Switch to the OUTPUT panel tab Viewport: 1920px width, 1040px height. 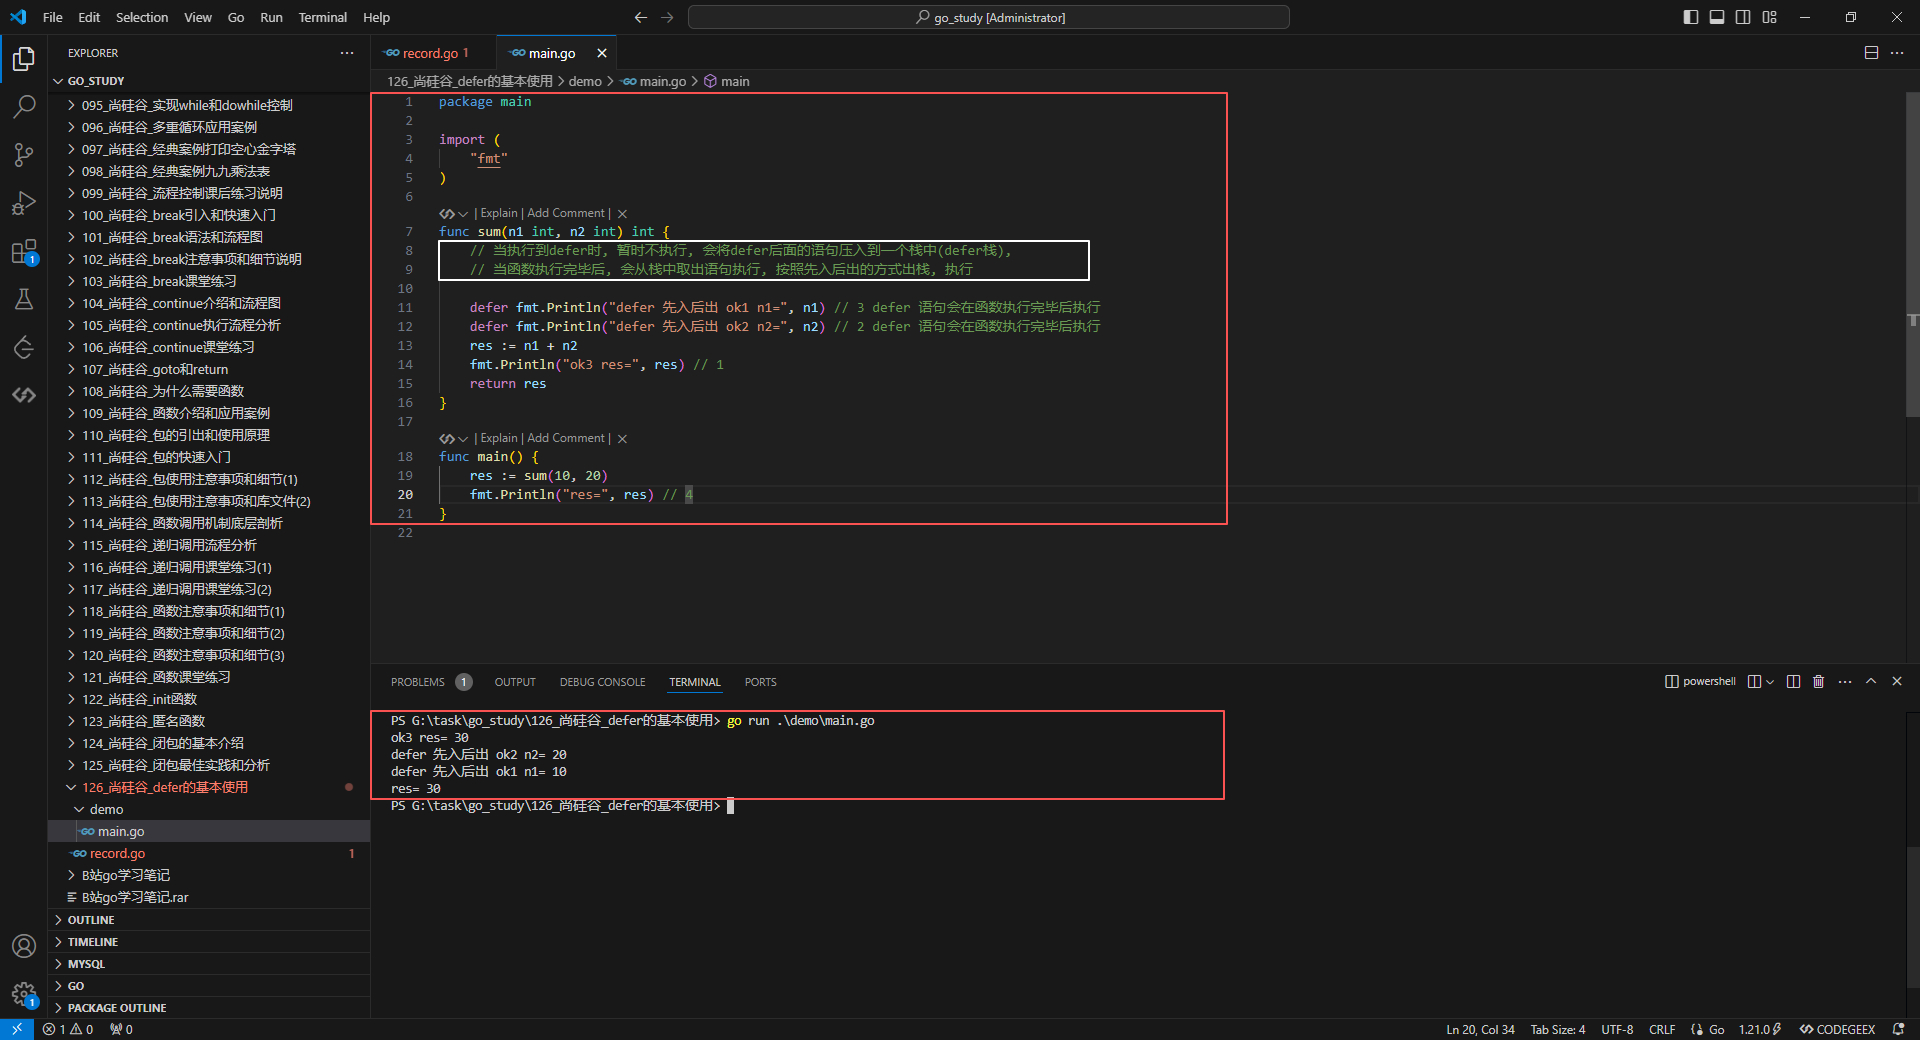[515, 682]
